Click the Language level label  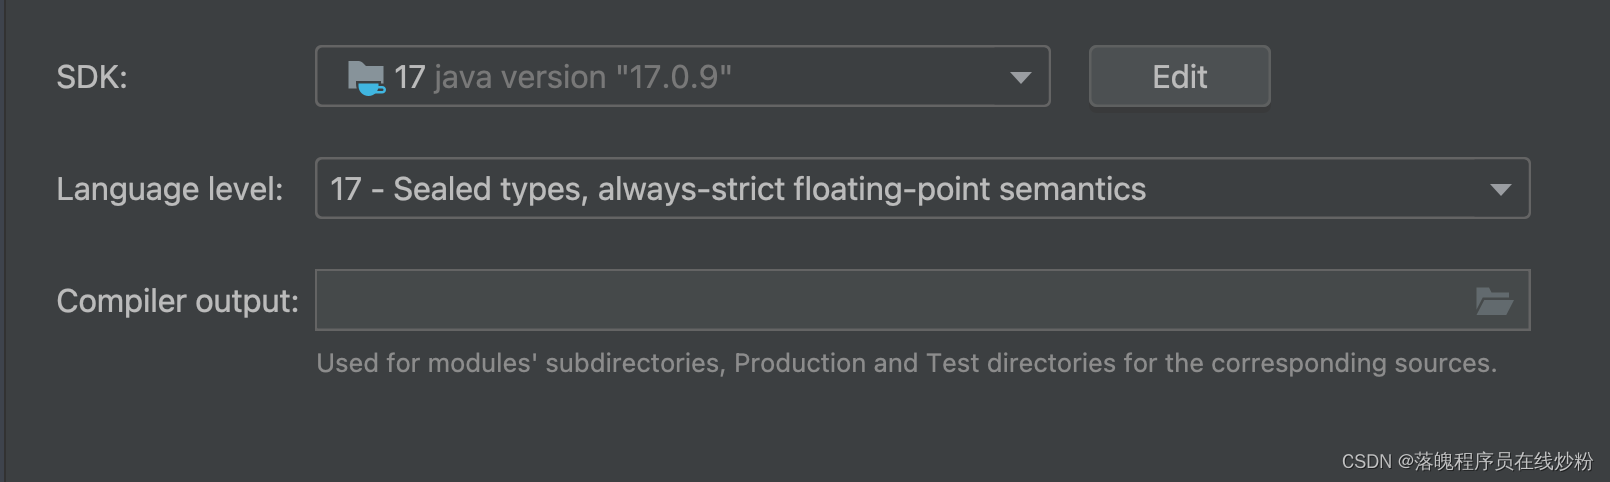click(x=169, y=189)
